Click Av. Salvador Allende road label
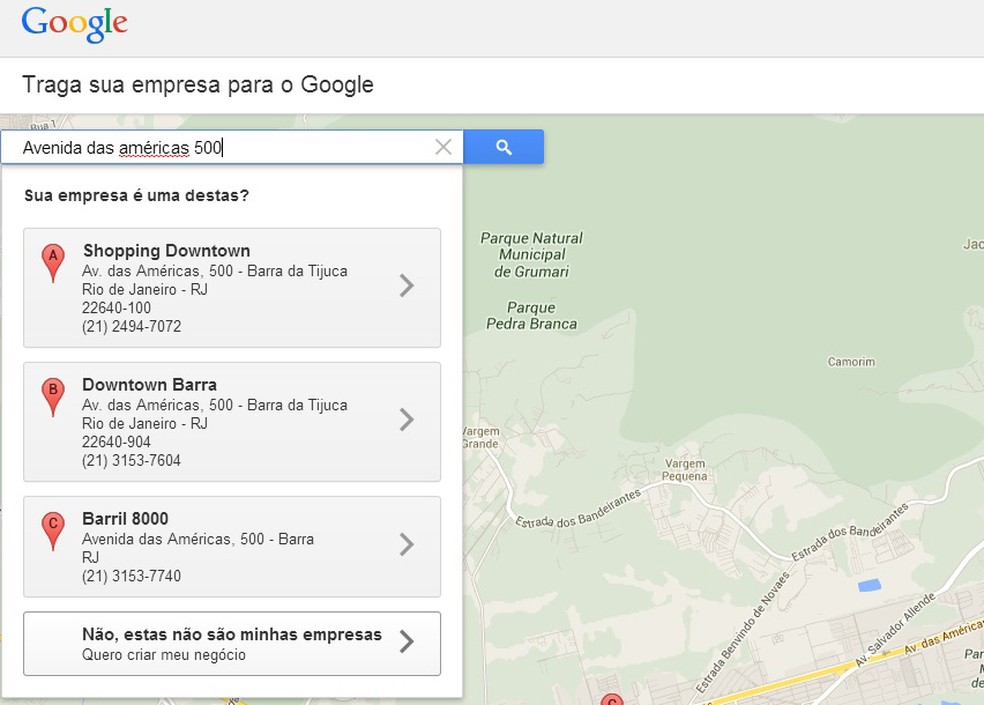 tap(896, 630)
